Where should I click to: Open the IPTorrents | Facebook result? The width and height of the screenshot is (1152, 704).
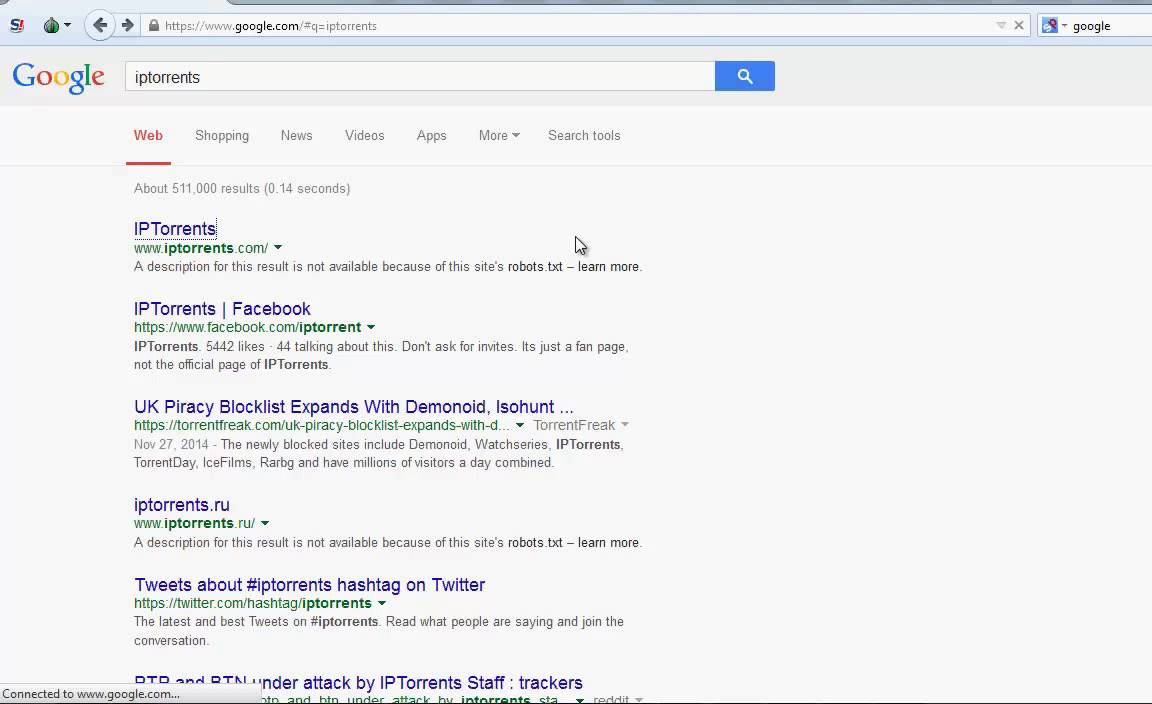coord(222,309)
